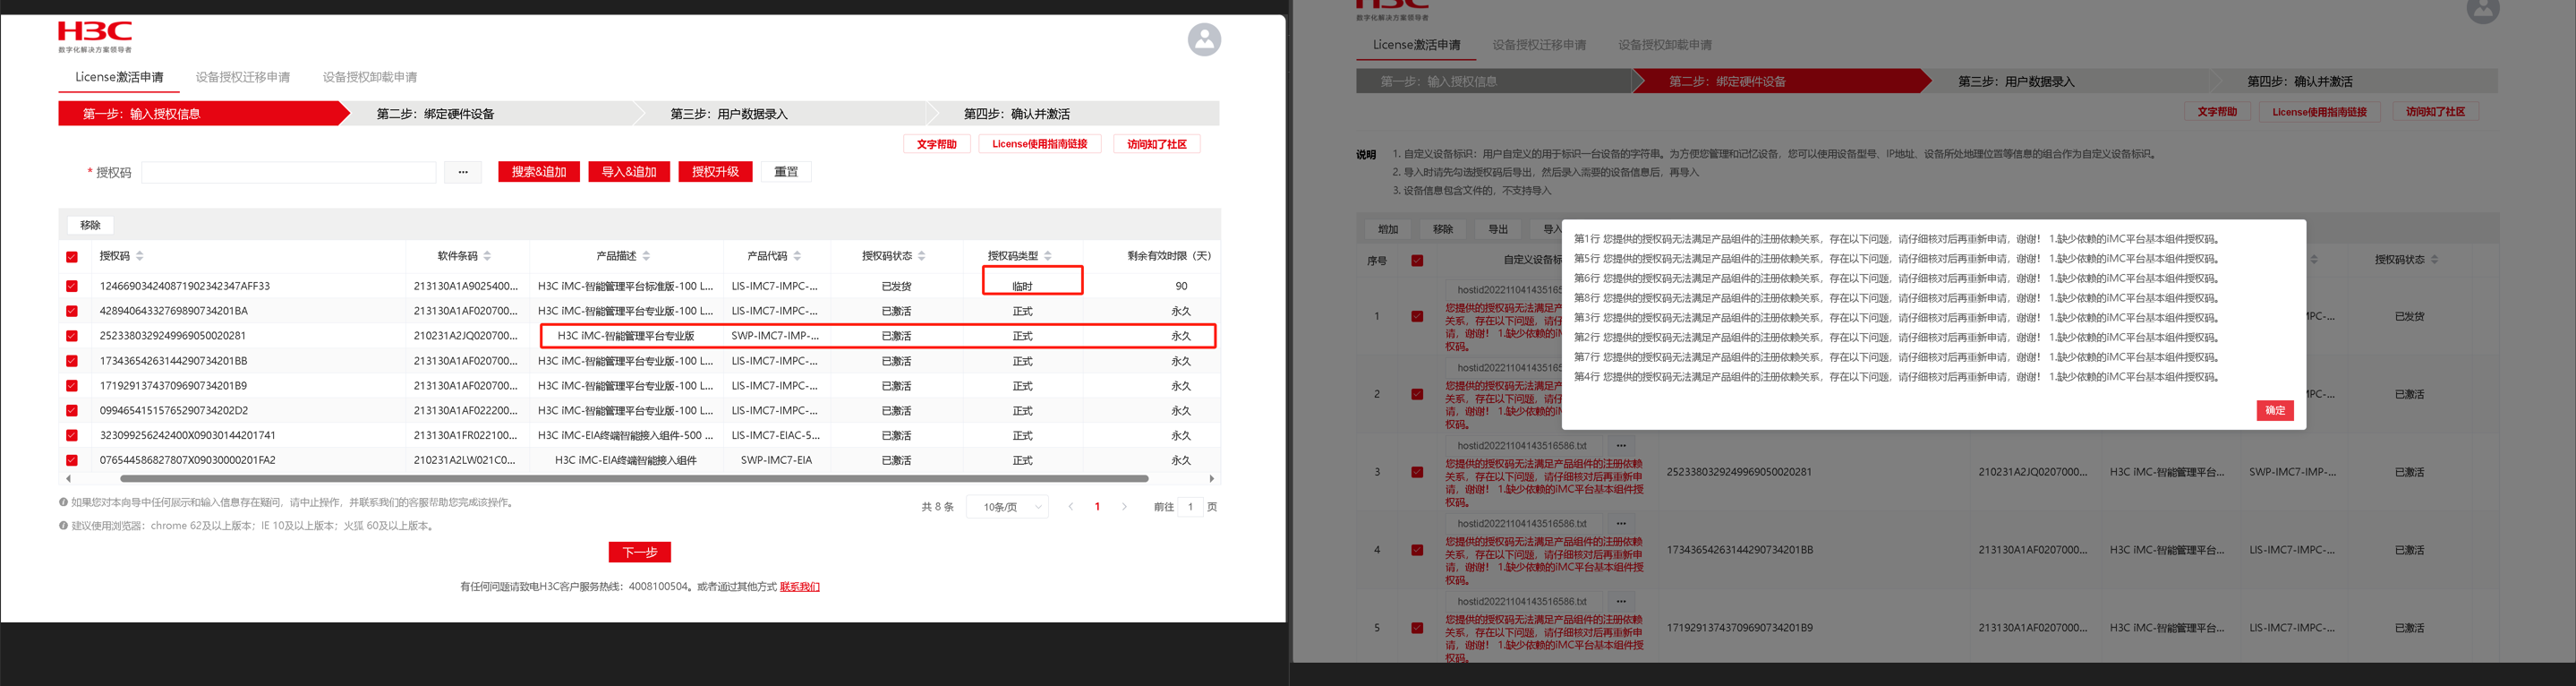Open the 联系我们 link
The image size is (2576, 686).
tap(800, 587)
